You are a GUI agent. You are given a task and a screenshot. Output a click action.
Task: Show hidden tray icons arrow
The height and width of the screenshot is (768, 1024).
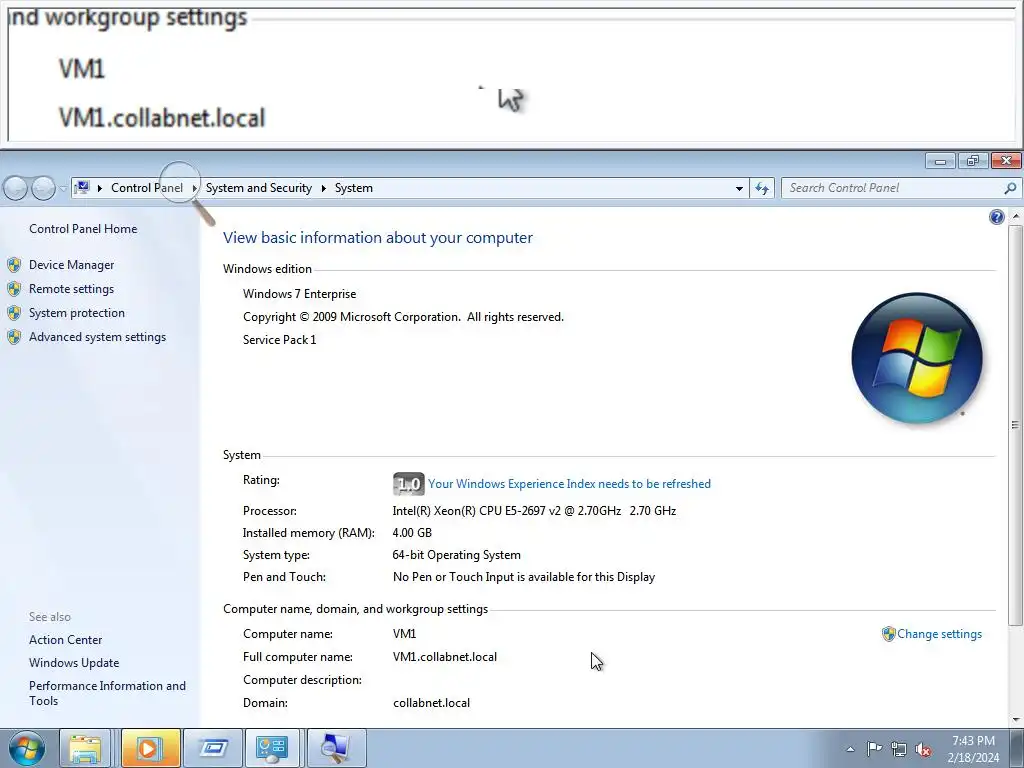[x=850, y=749]
